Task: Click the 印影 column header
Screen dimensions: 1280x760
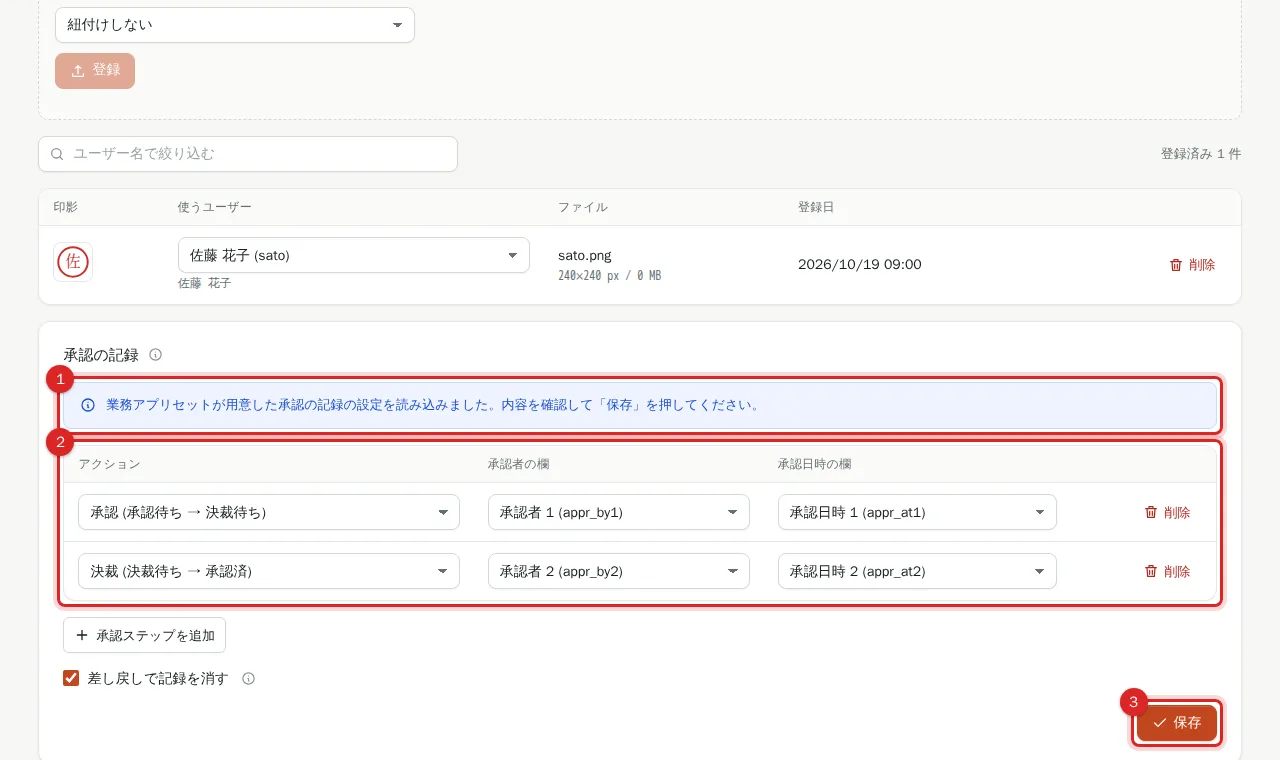Action: pyautogui.click(x=66, y=207)
